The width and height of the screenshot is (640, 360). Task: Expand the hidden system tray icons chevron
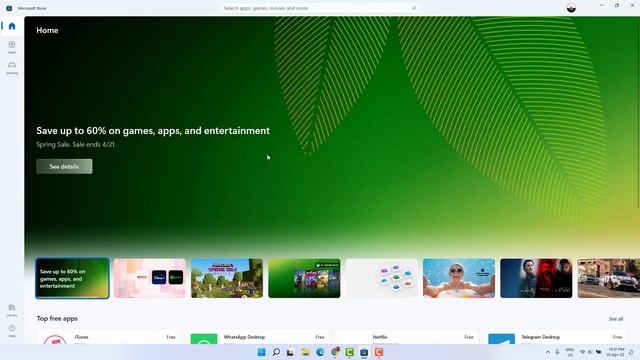coord(547,352)
